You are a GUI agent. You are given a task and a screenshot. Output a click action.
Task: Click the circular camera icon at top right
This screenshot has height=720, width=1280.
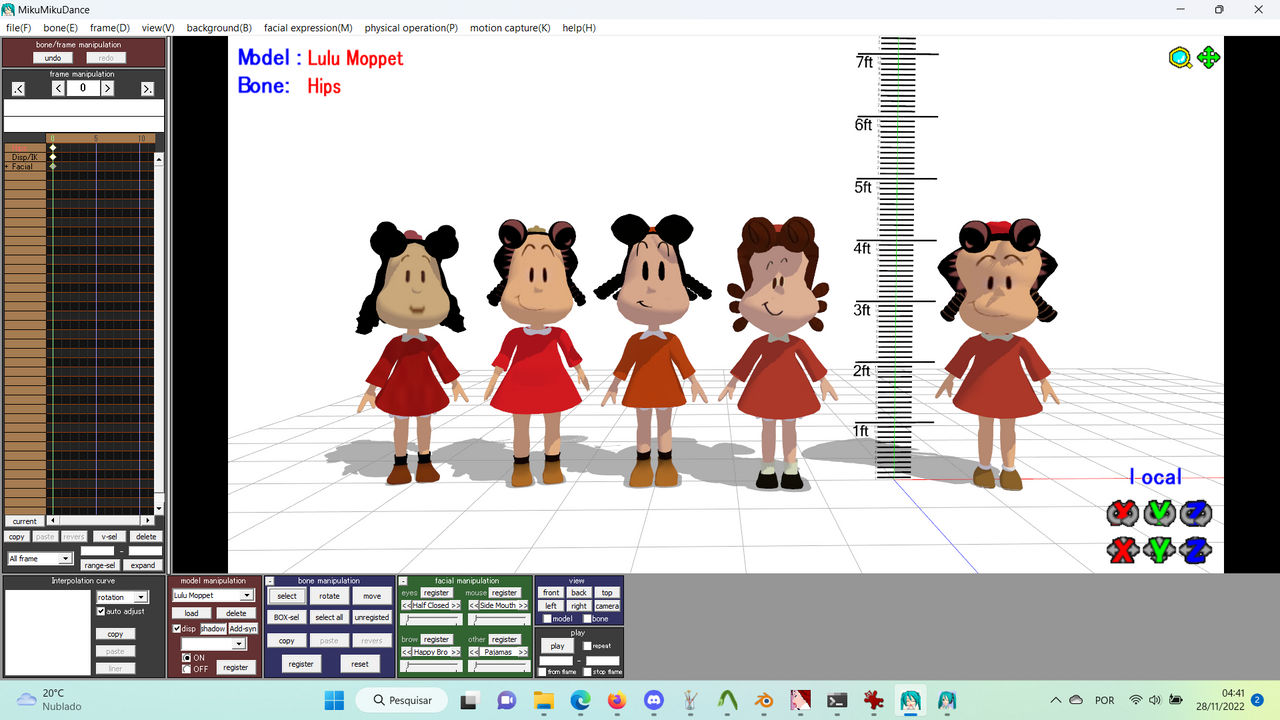pyautogui.click(x=1180, y=58)
